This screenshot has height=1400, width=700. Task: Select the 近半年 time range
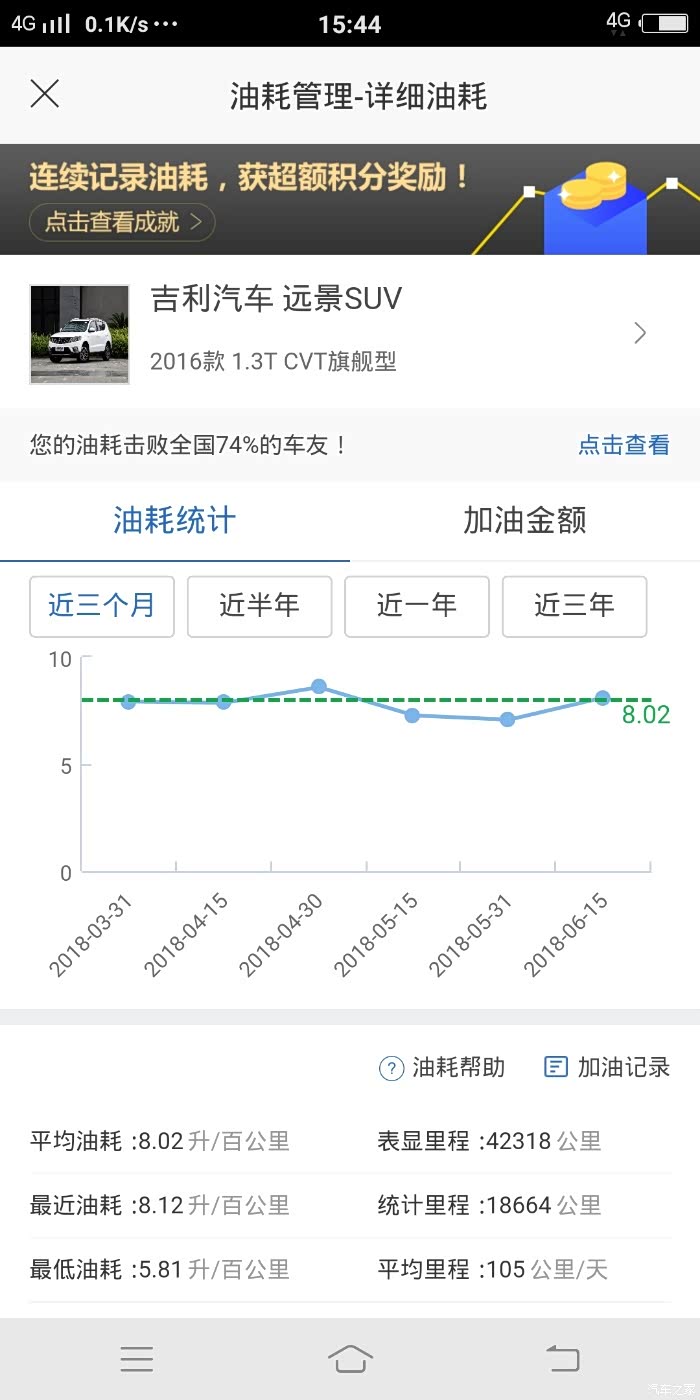(x=259, y=606)
